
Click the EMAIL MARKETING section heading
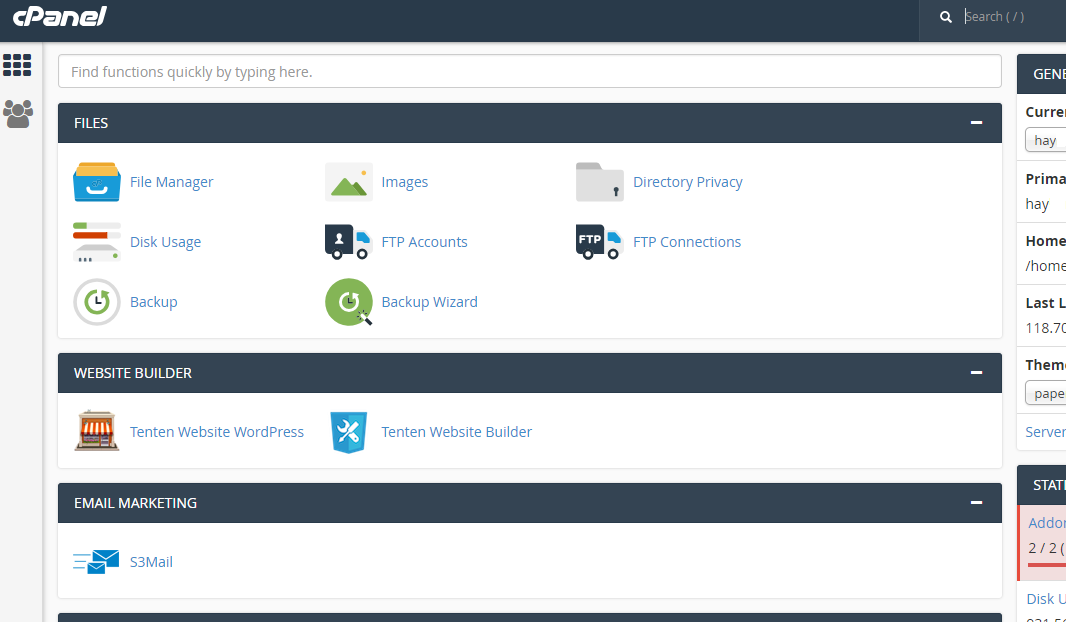point(135,503)
